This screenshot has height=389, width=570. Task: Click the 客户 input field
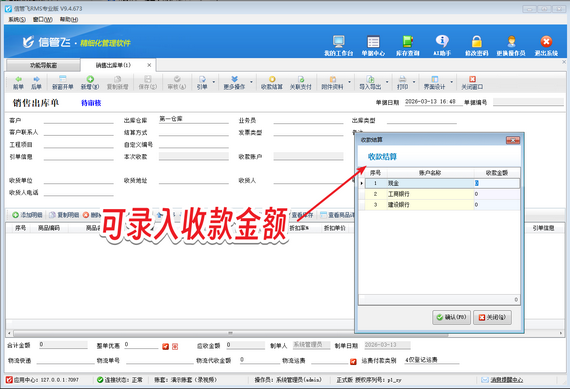click(x=79, y=120)
